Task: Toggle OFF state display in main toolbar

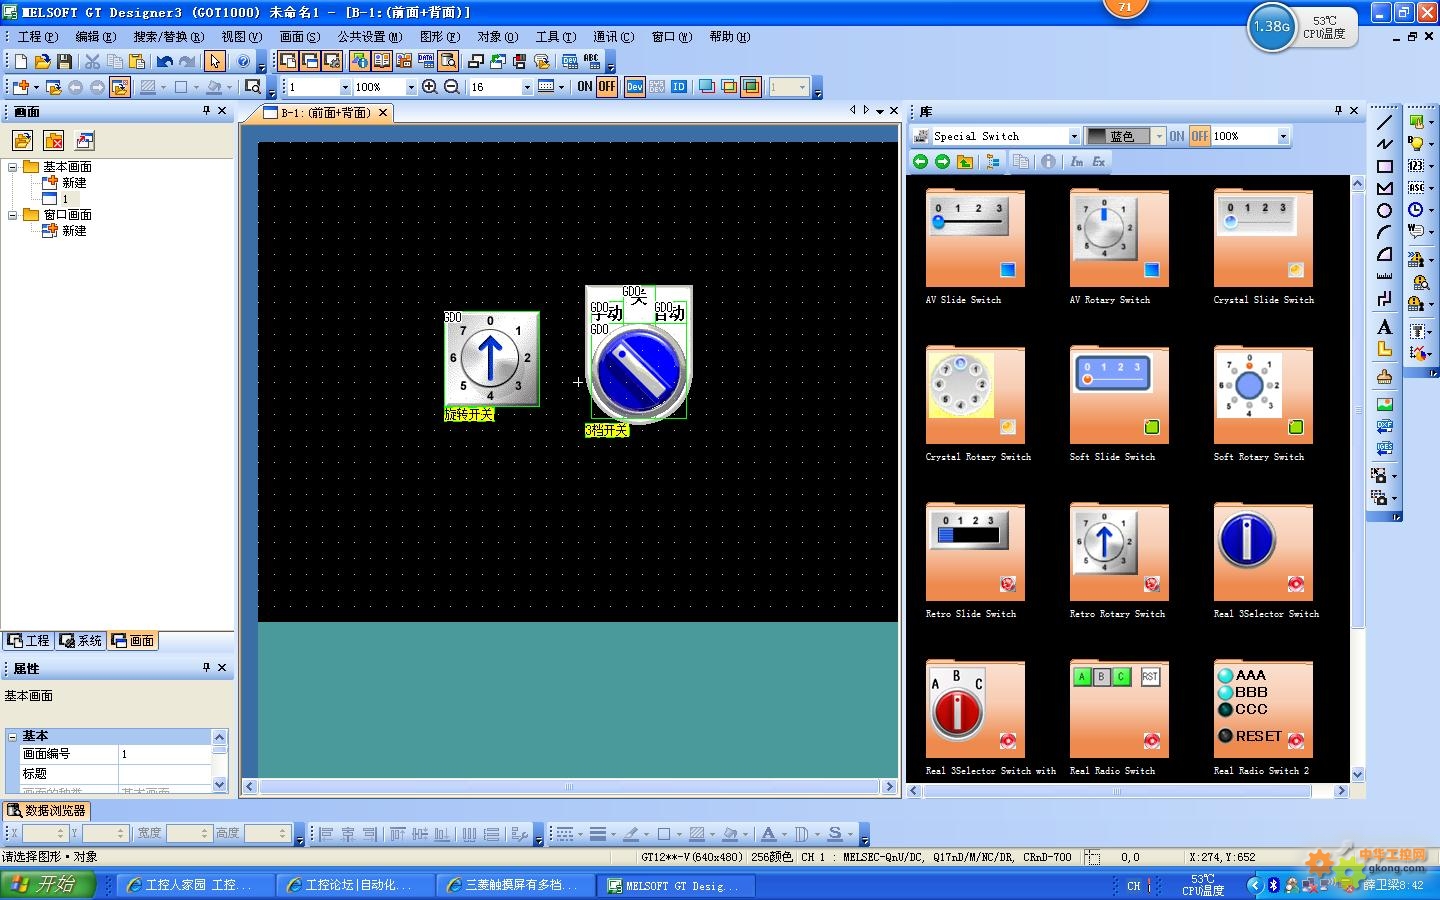Action: [x=607, y=87]
